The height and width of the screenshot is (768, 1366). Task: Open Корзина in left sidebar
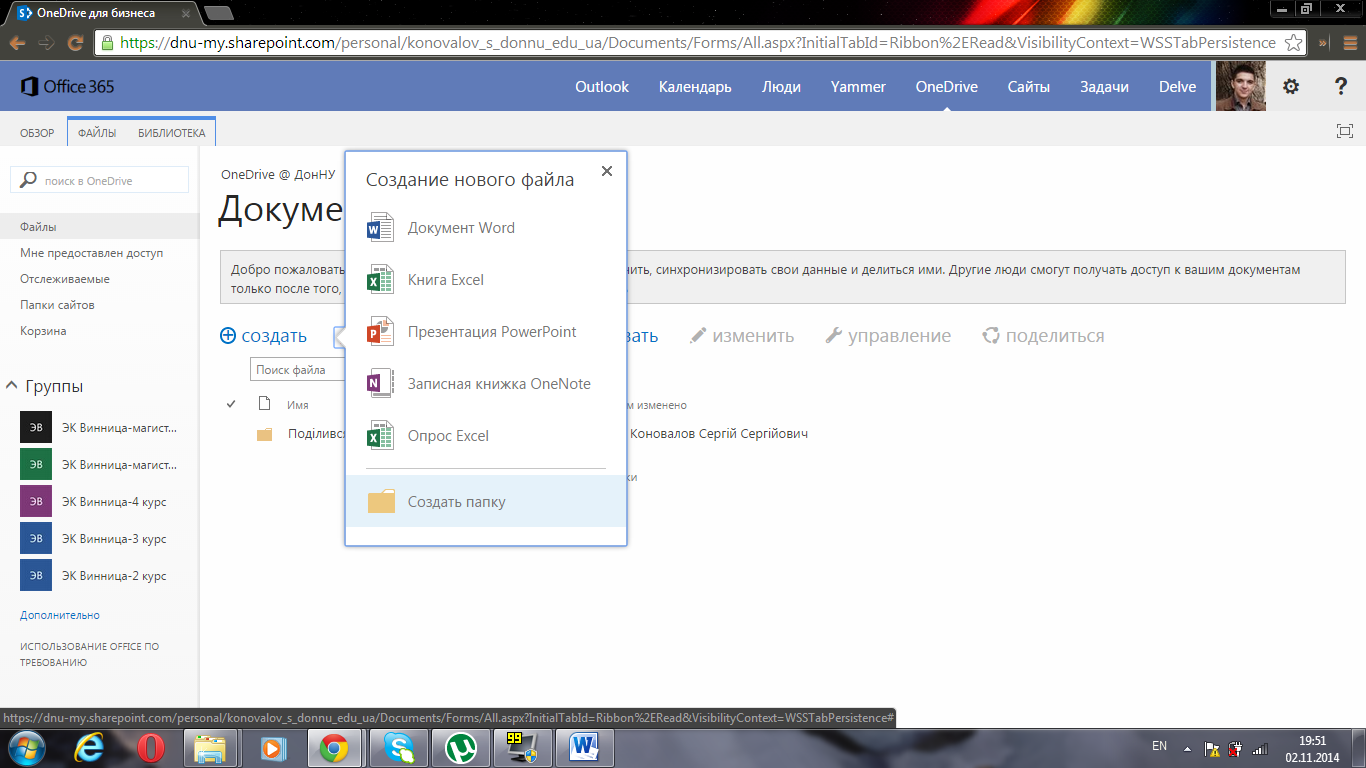(x=43, y=331)
